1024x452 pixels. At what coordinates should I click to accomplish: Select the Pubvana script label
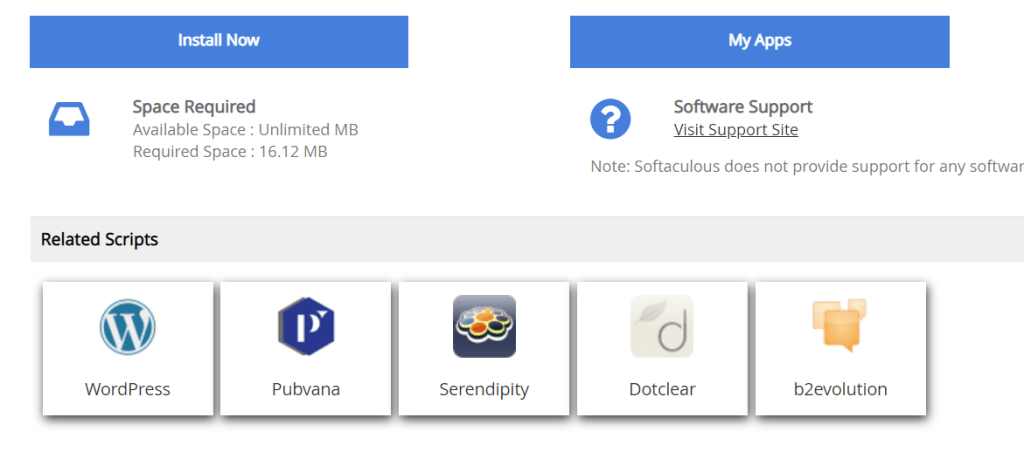(306, 389)
